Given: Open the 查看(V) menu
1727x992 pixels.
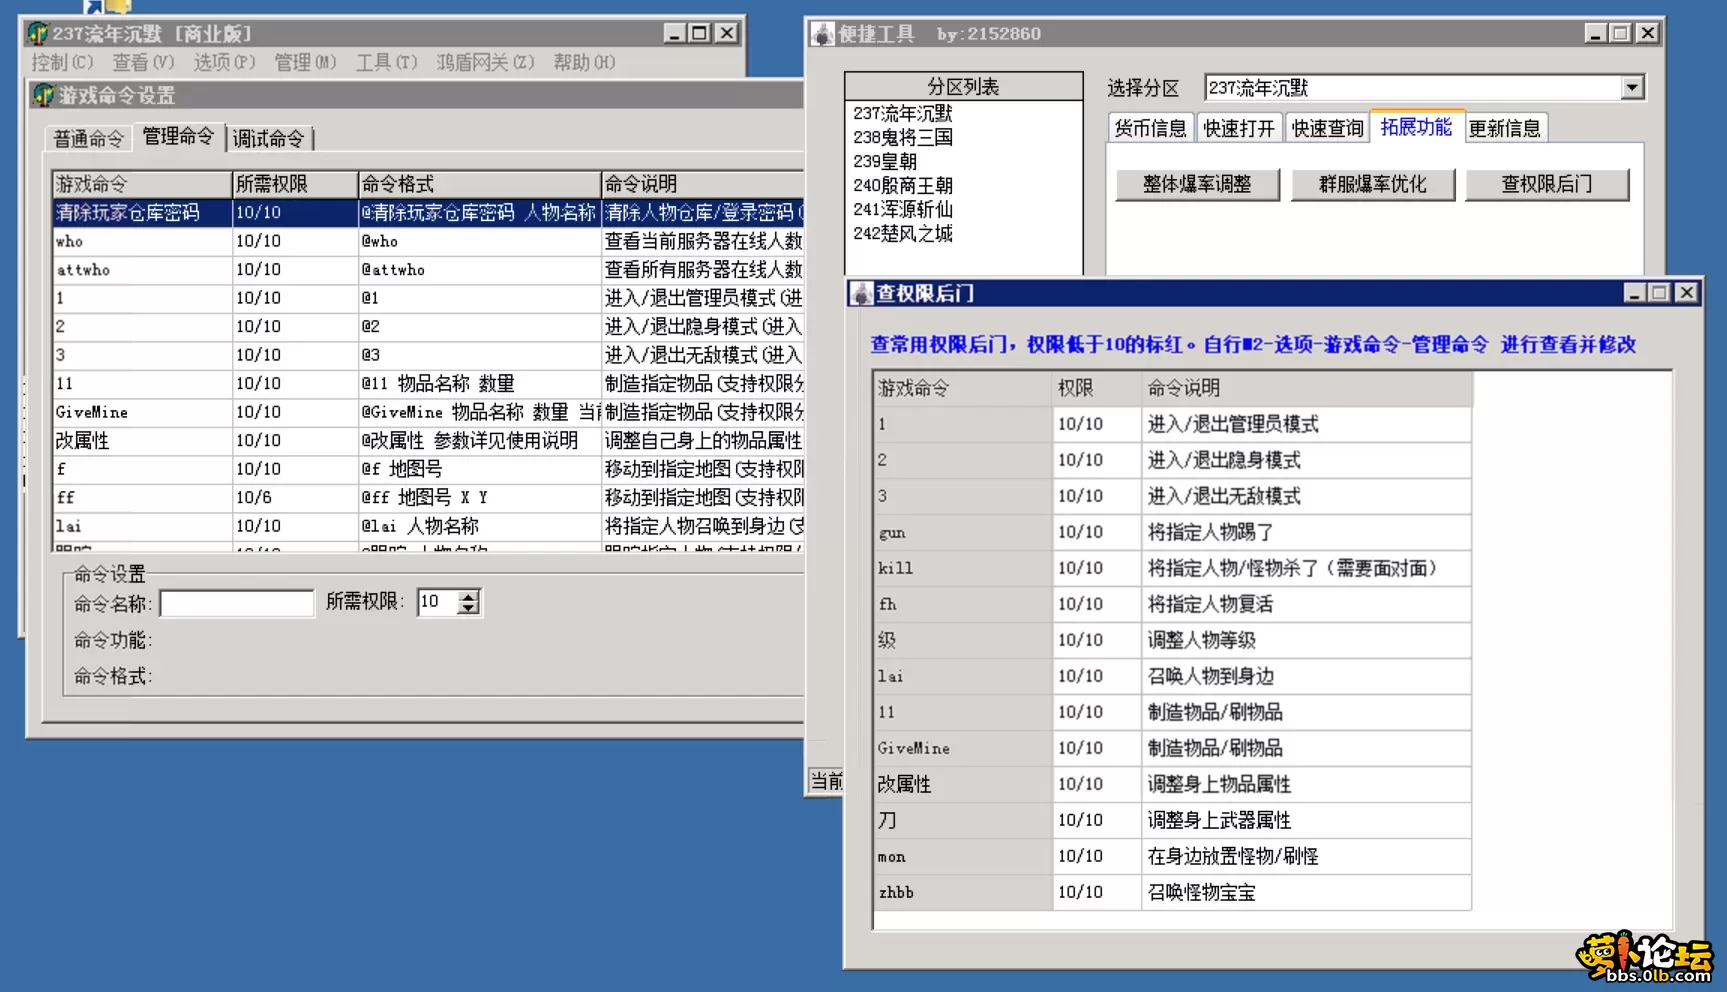Looking at the screenshot, I should coord(143,62).
